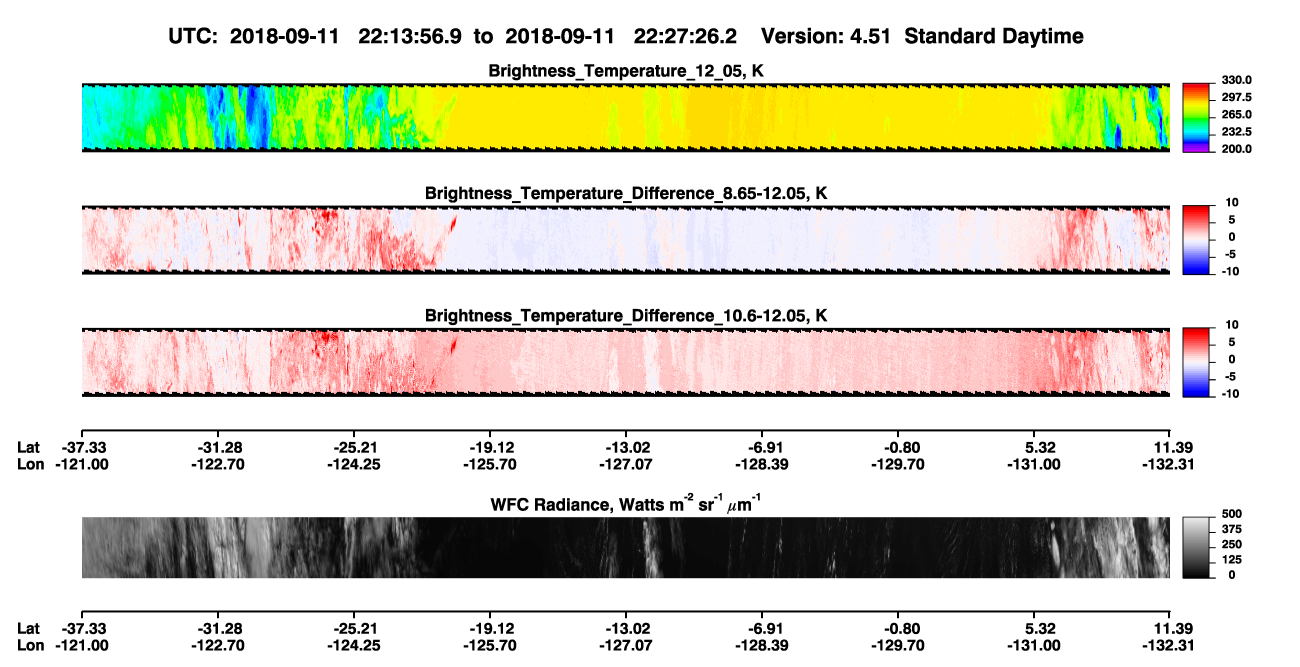Screen dimensions: 1300x667
Task: Click the 297.5 color bar label
Action: point(1236,98)
